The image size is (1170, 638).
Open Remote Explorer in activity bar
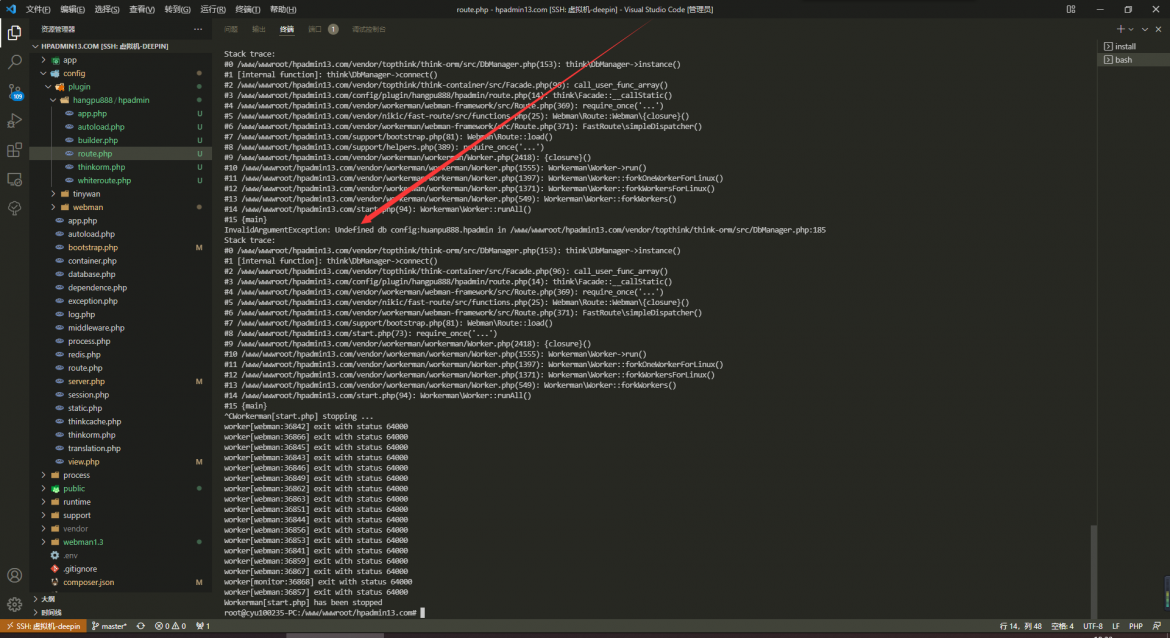click(x=14, y=180)
